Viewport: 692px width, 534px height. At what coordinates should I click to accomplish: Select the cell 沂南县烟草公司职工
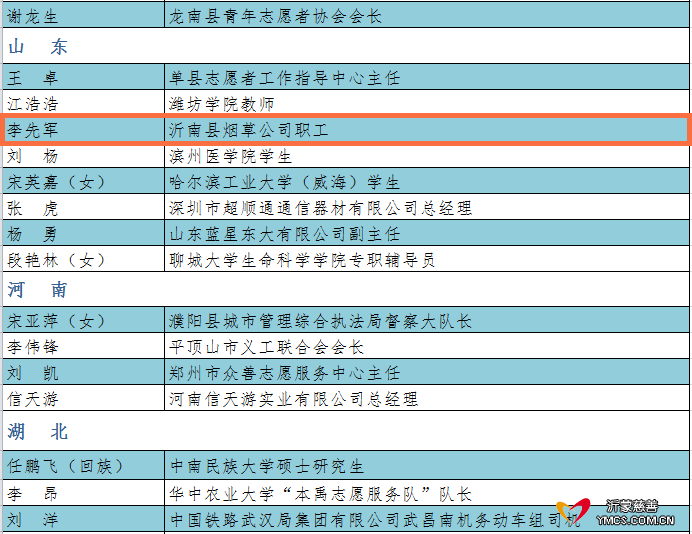coord(427,130)
